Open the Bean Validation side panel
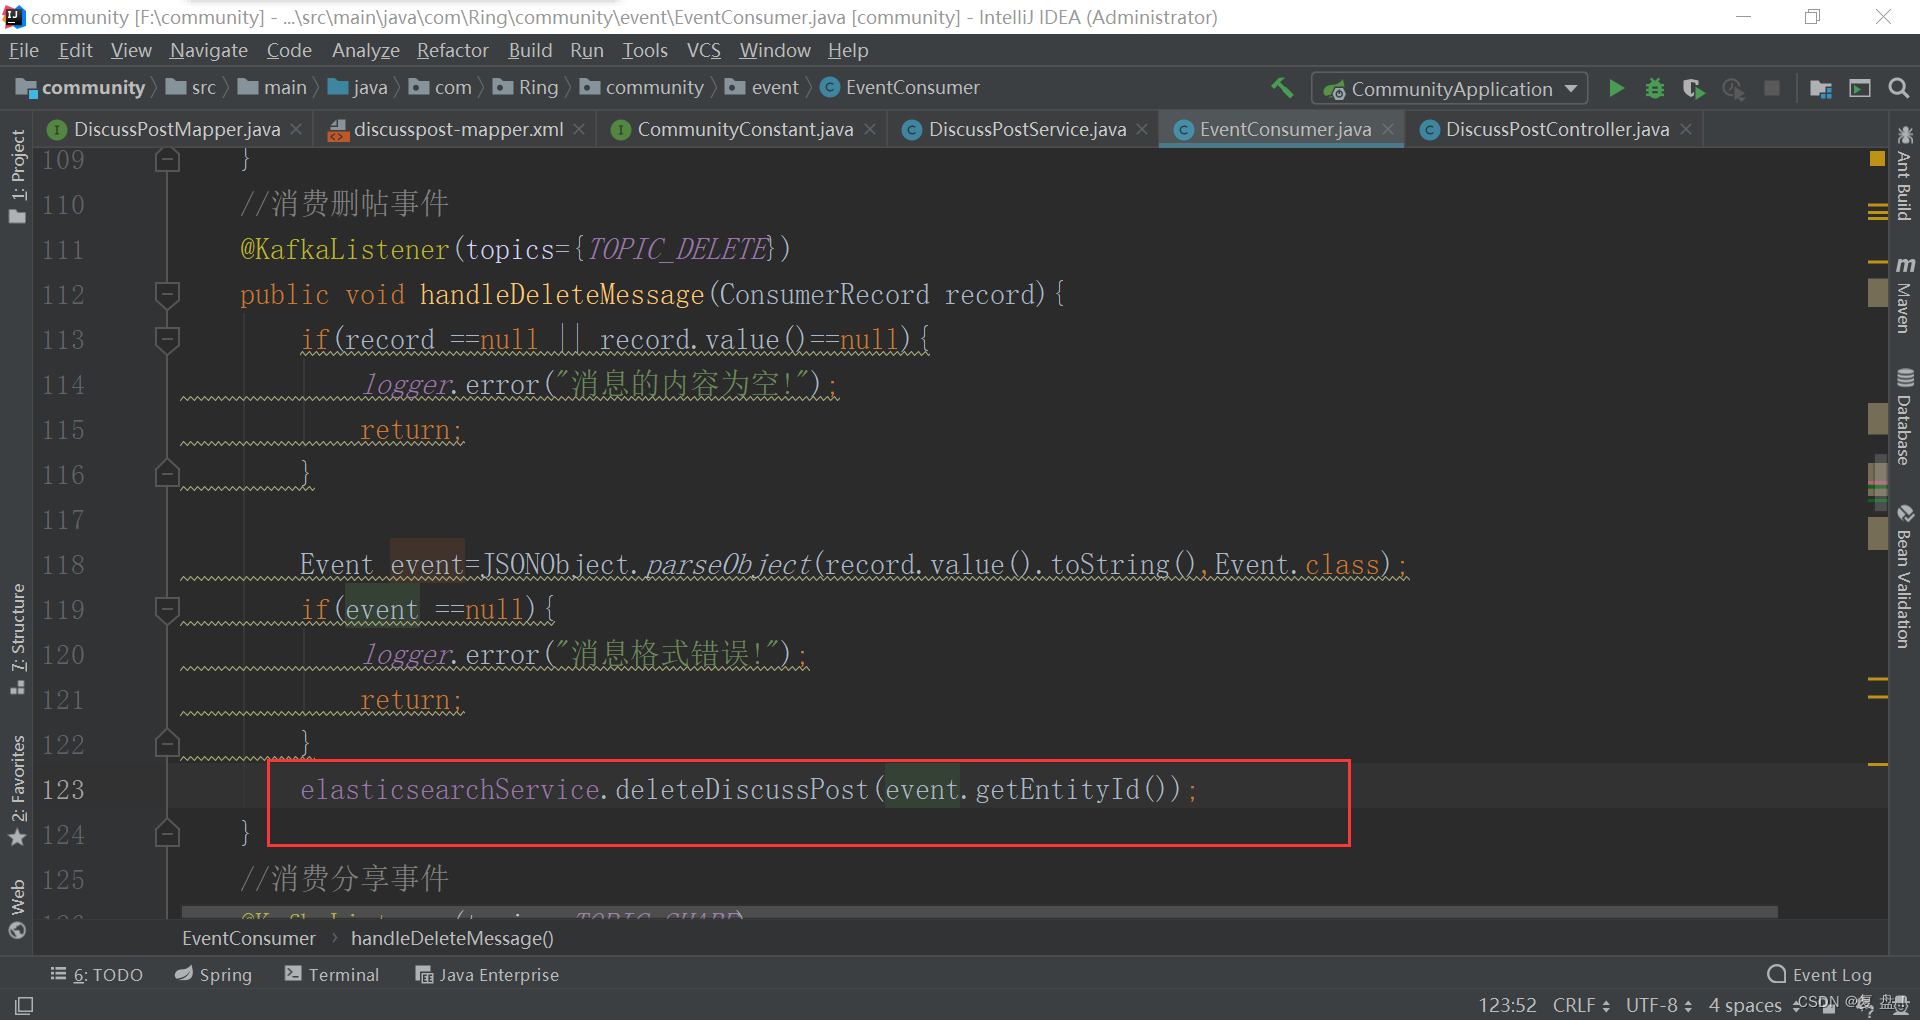The height and width of the screenshot is (1020, 1920). tap(1904, 577)
